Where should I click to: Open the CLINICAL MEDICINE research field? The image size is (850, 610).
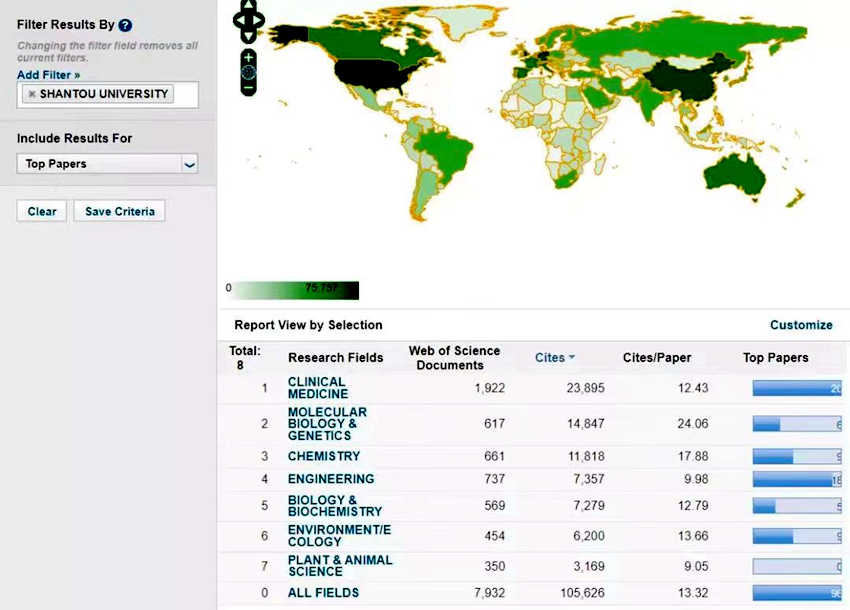[x=318, y=388]
